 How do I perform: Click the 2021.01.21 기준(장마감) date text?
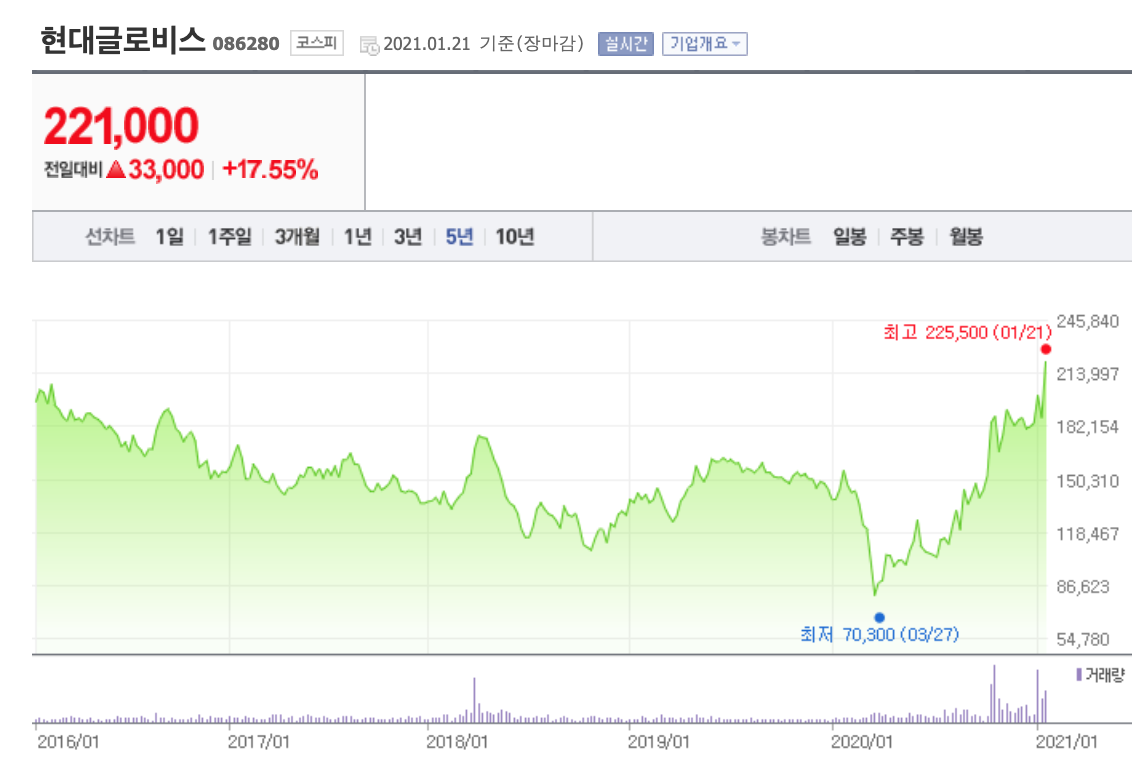483,44
